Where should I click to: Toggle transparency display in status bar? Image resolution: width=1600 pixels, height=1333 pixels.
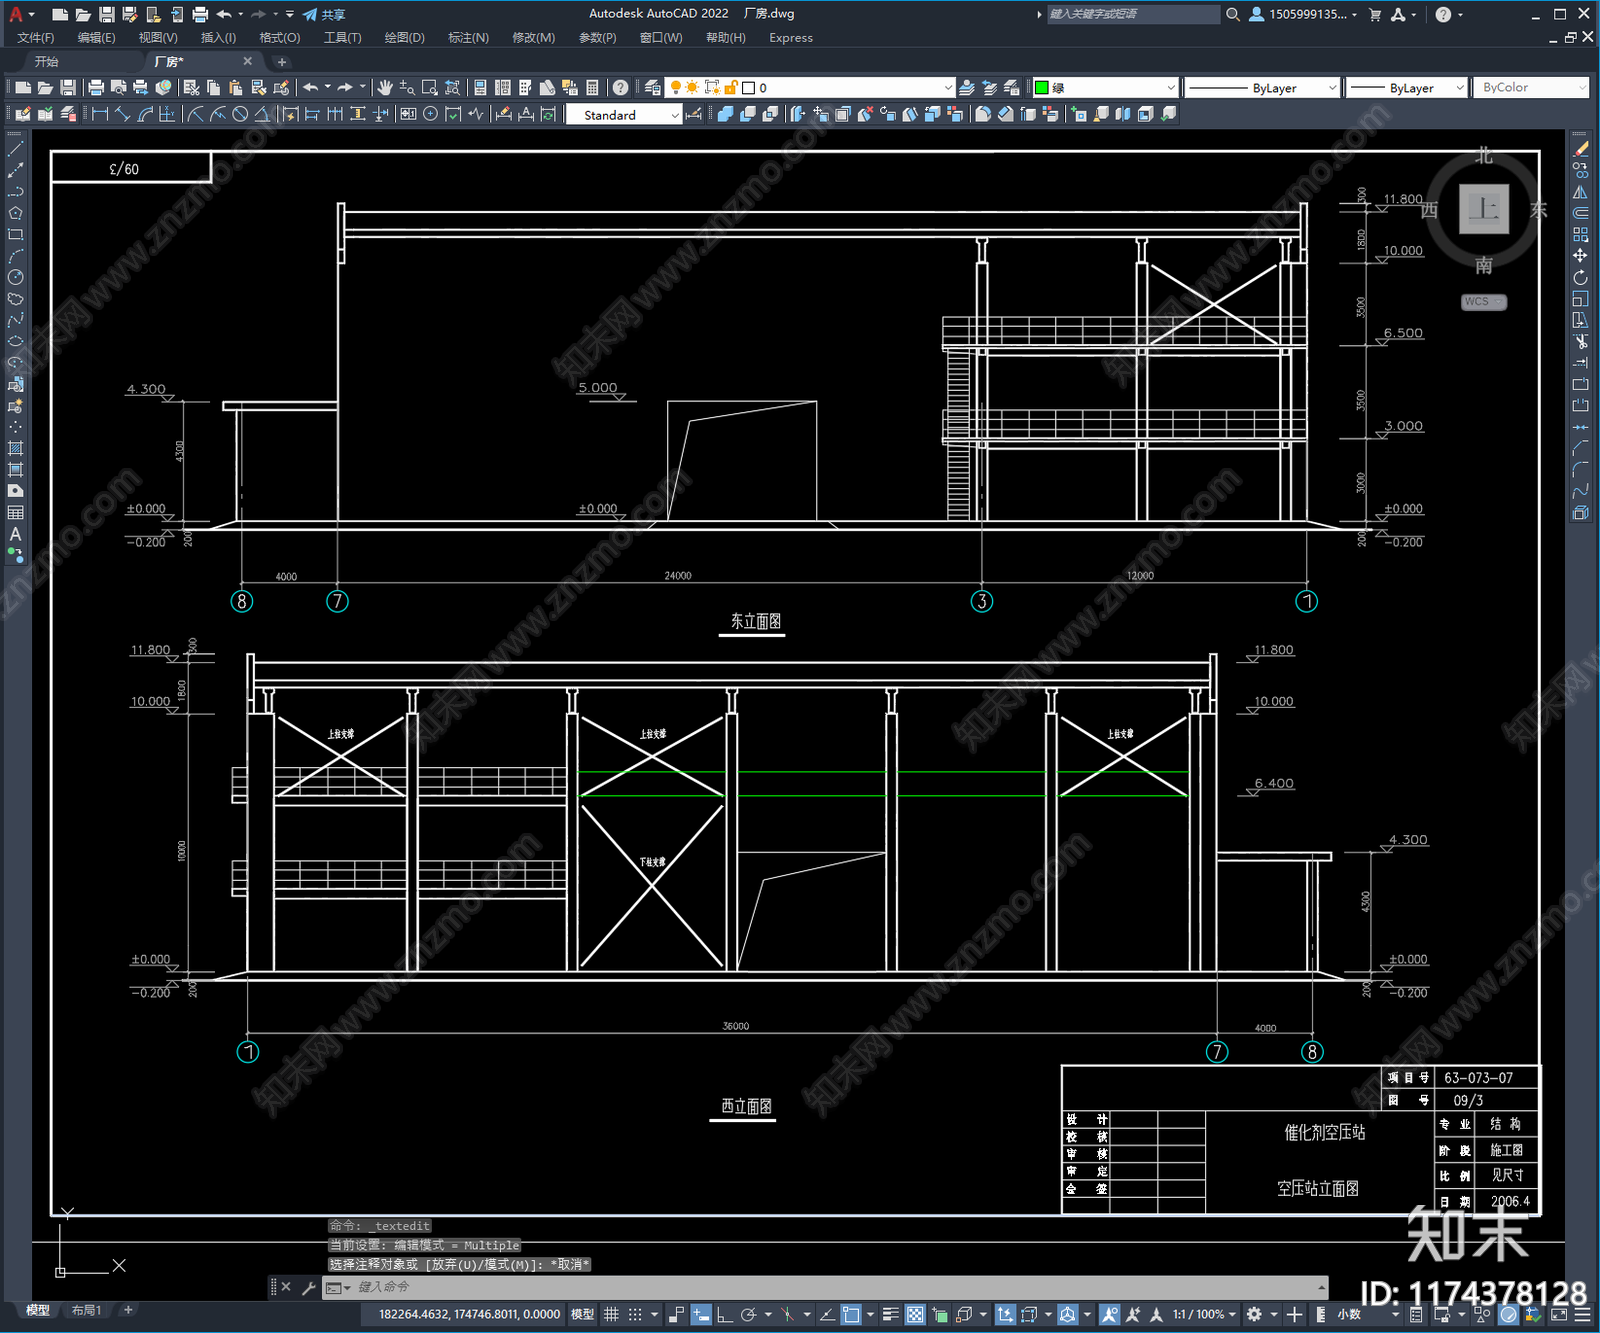point(915,1314)
